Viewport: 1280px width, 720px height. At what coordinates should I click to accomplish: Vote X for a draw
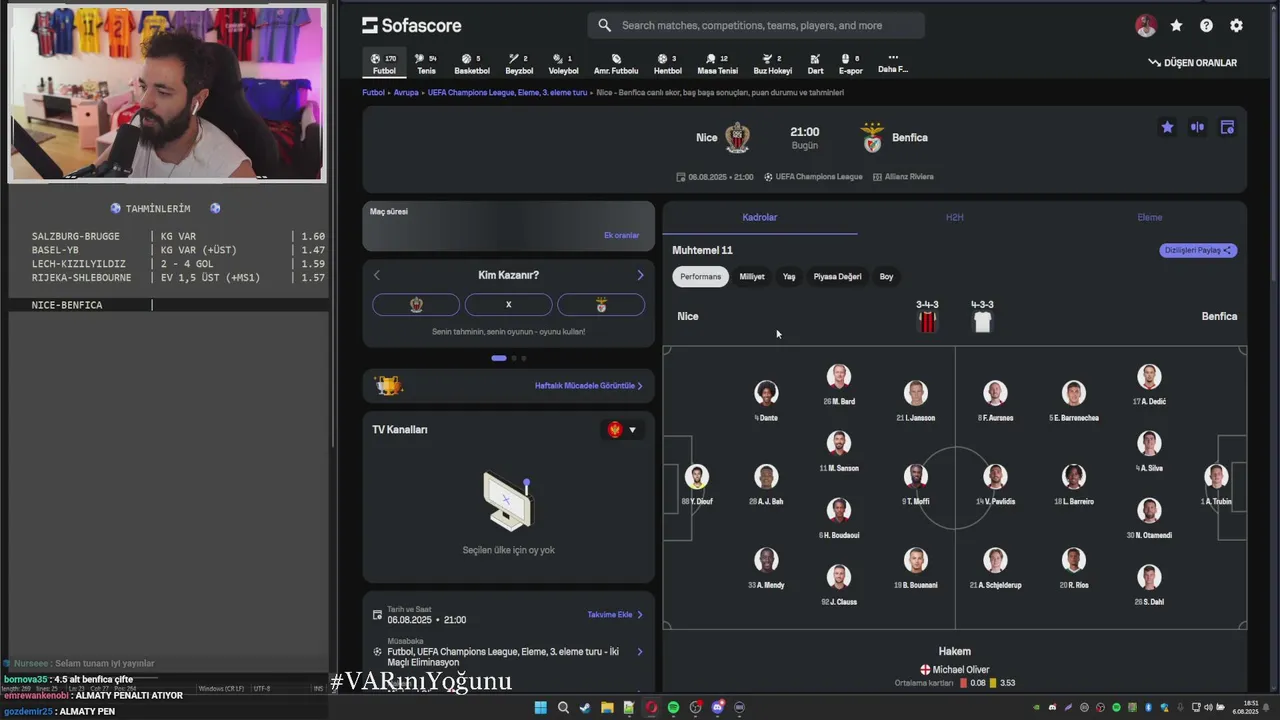click(x=508, y=304)
